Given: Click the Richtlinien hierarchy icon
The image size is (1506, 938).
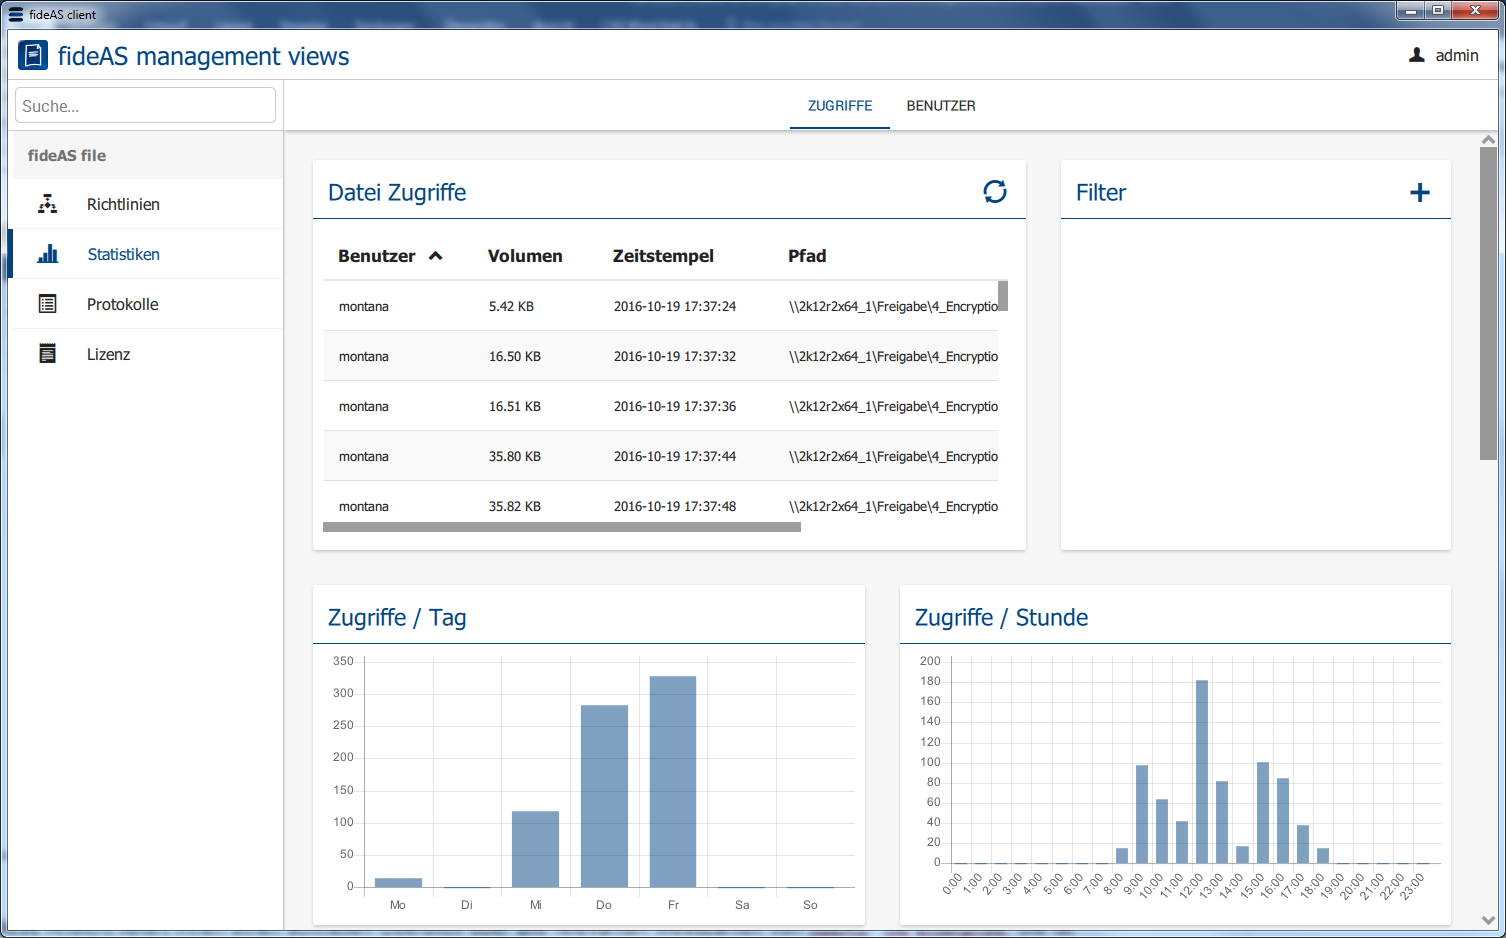Looking at the screenshot, I should point(47,204).
